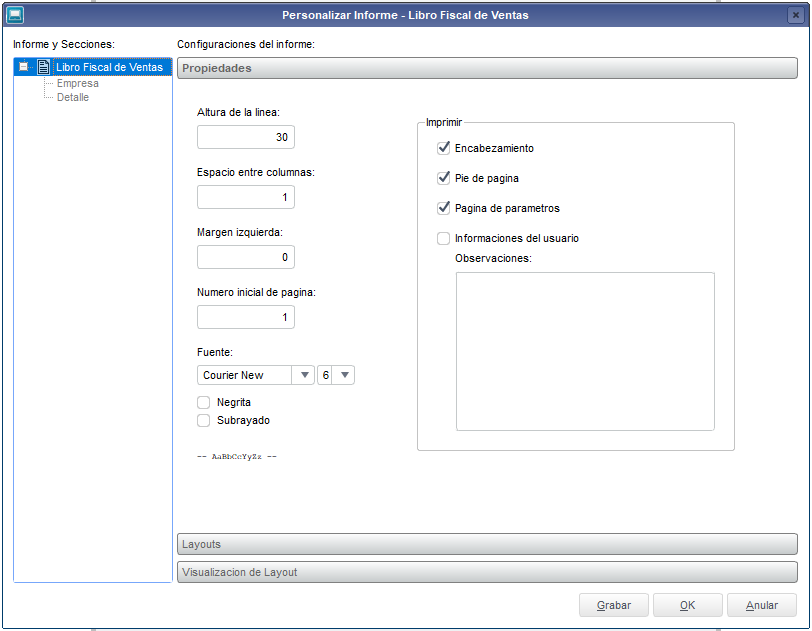
Task: Click the Numero inicial de pagina field
Action: [x=245, y=318]
